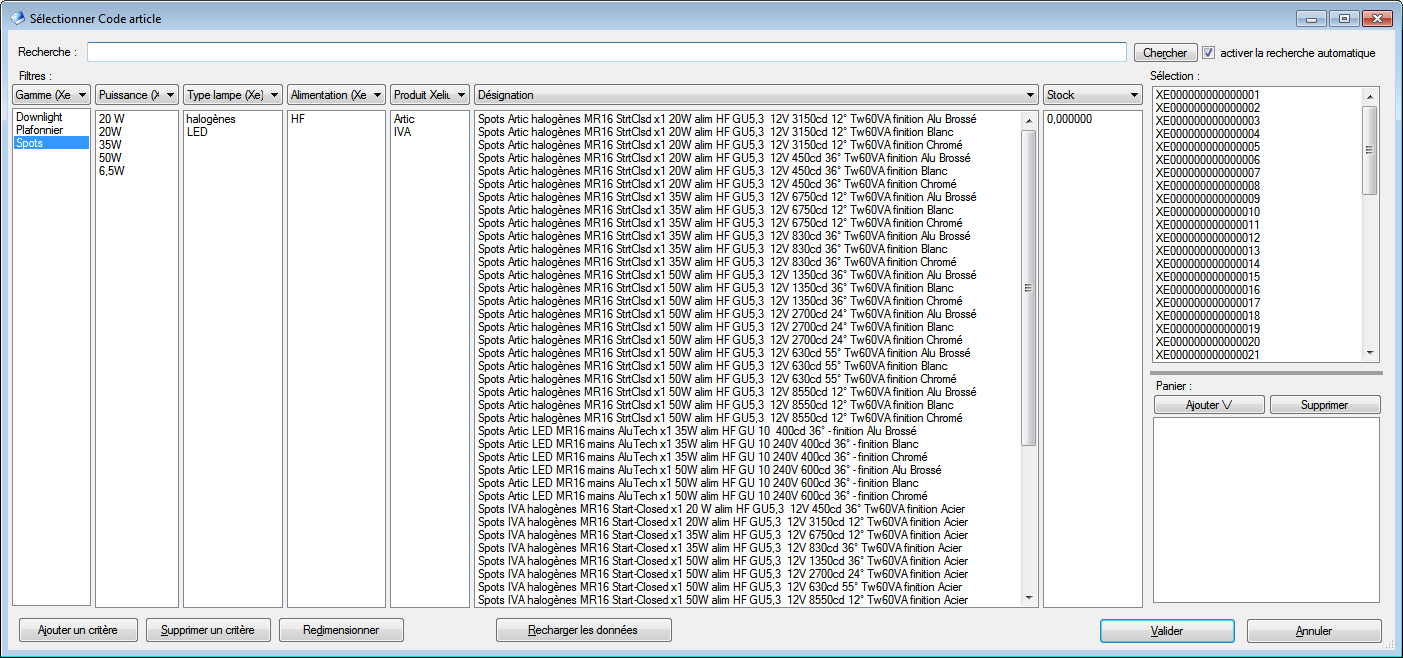Image resolution: width=1403 pixels, height=658 pixels.
Task: Select Artic in Produit list
Action: (430, 119)
